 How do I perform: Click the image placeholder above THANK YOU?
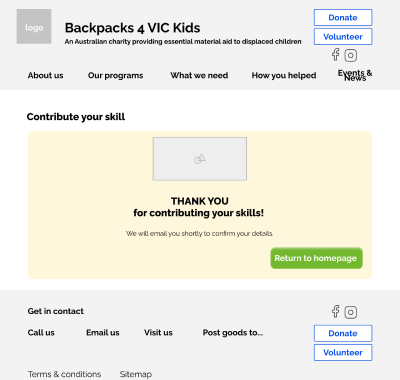coord(200,159)
